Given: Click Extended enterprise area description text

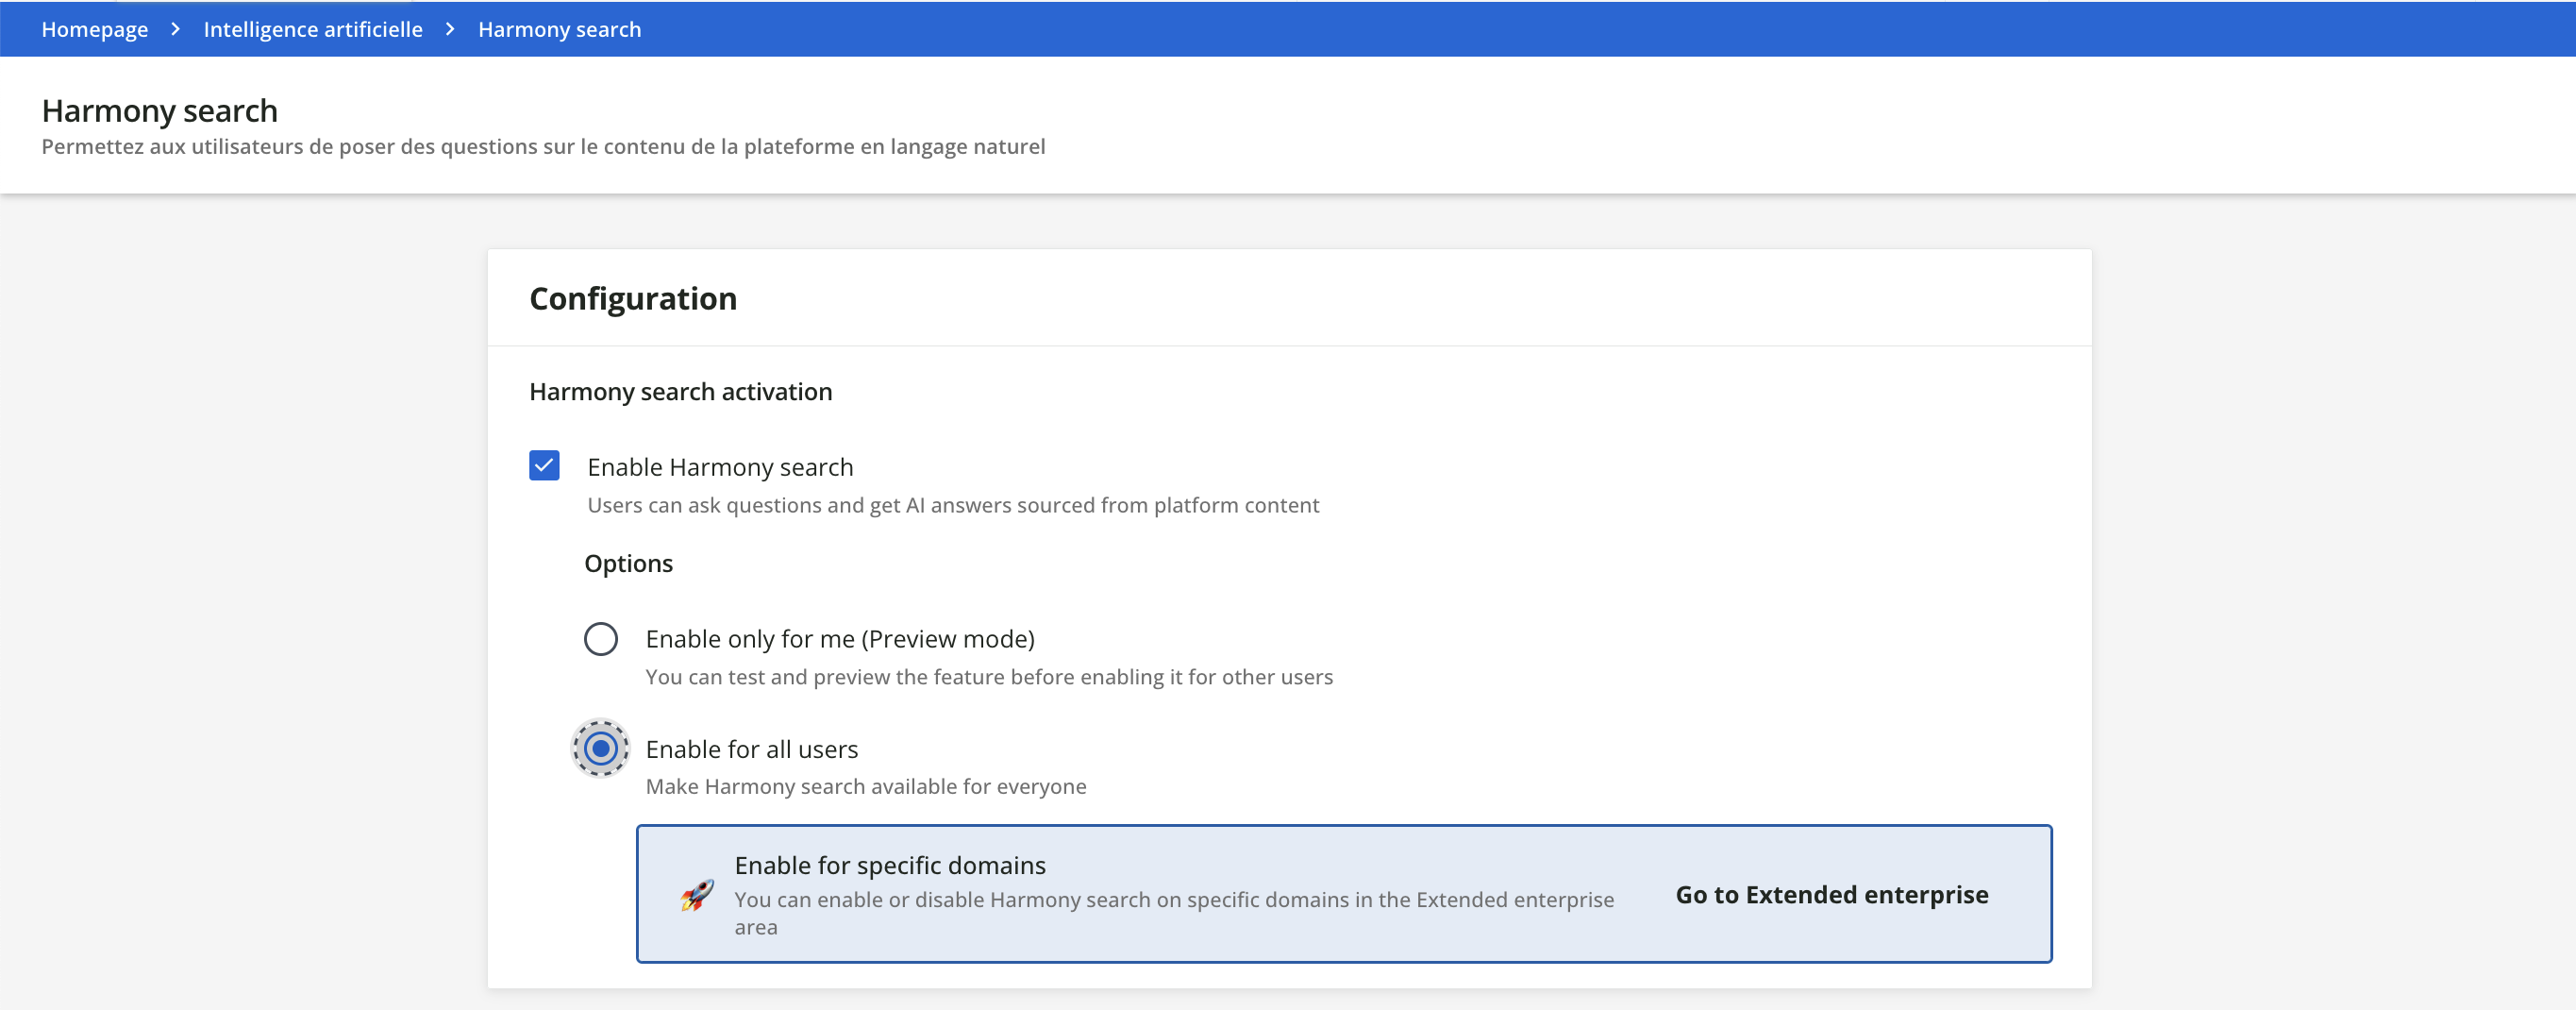Looking at the screenshot, I should 1174,913.
